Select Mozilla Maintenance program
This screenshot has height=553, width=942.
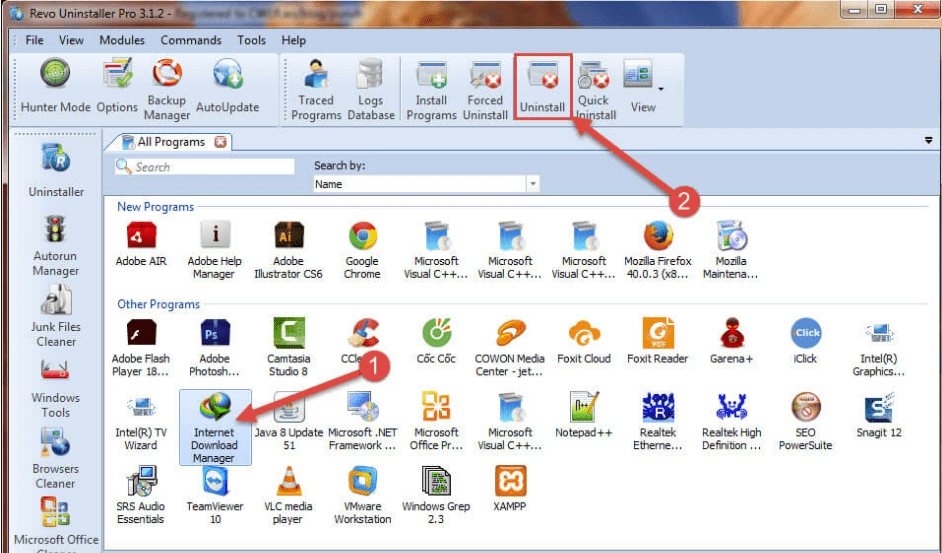tap(731, 250)
